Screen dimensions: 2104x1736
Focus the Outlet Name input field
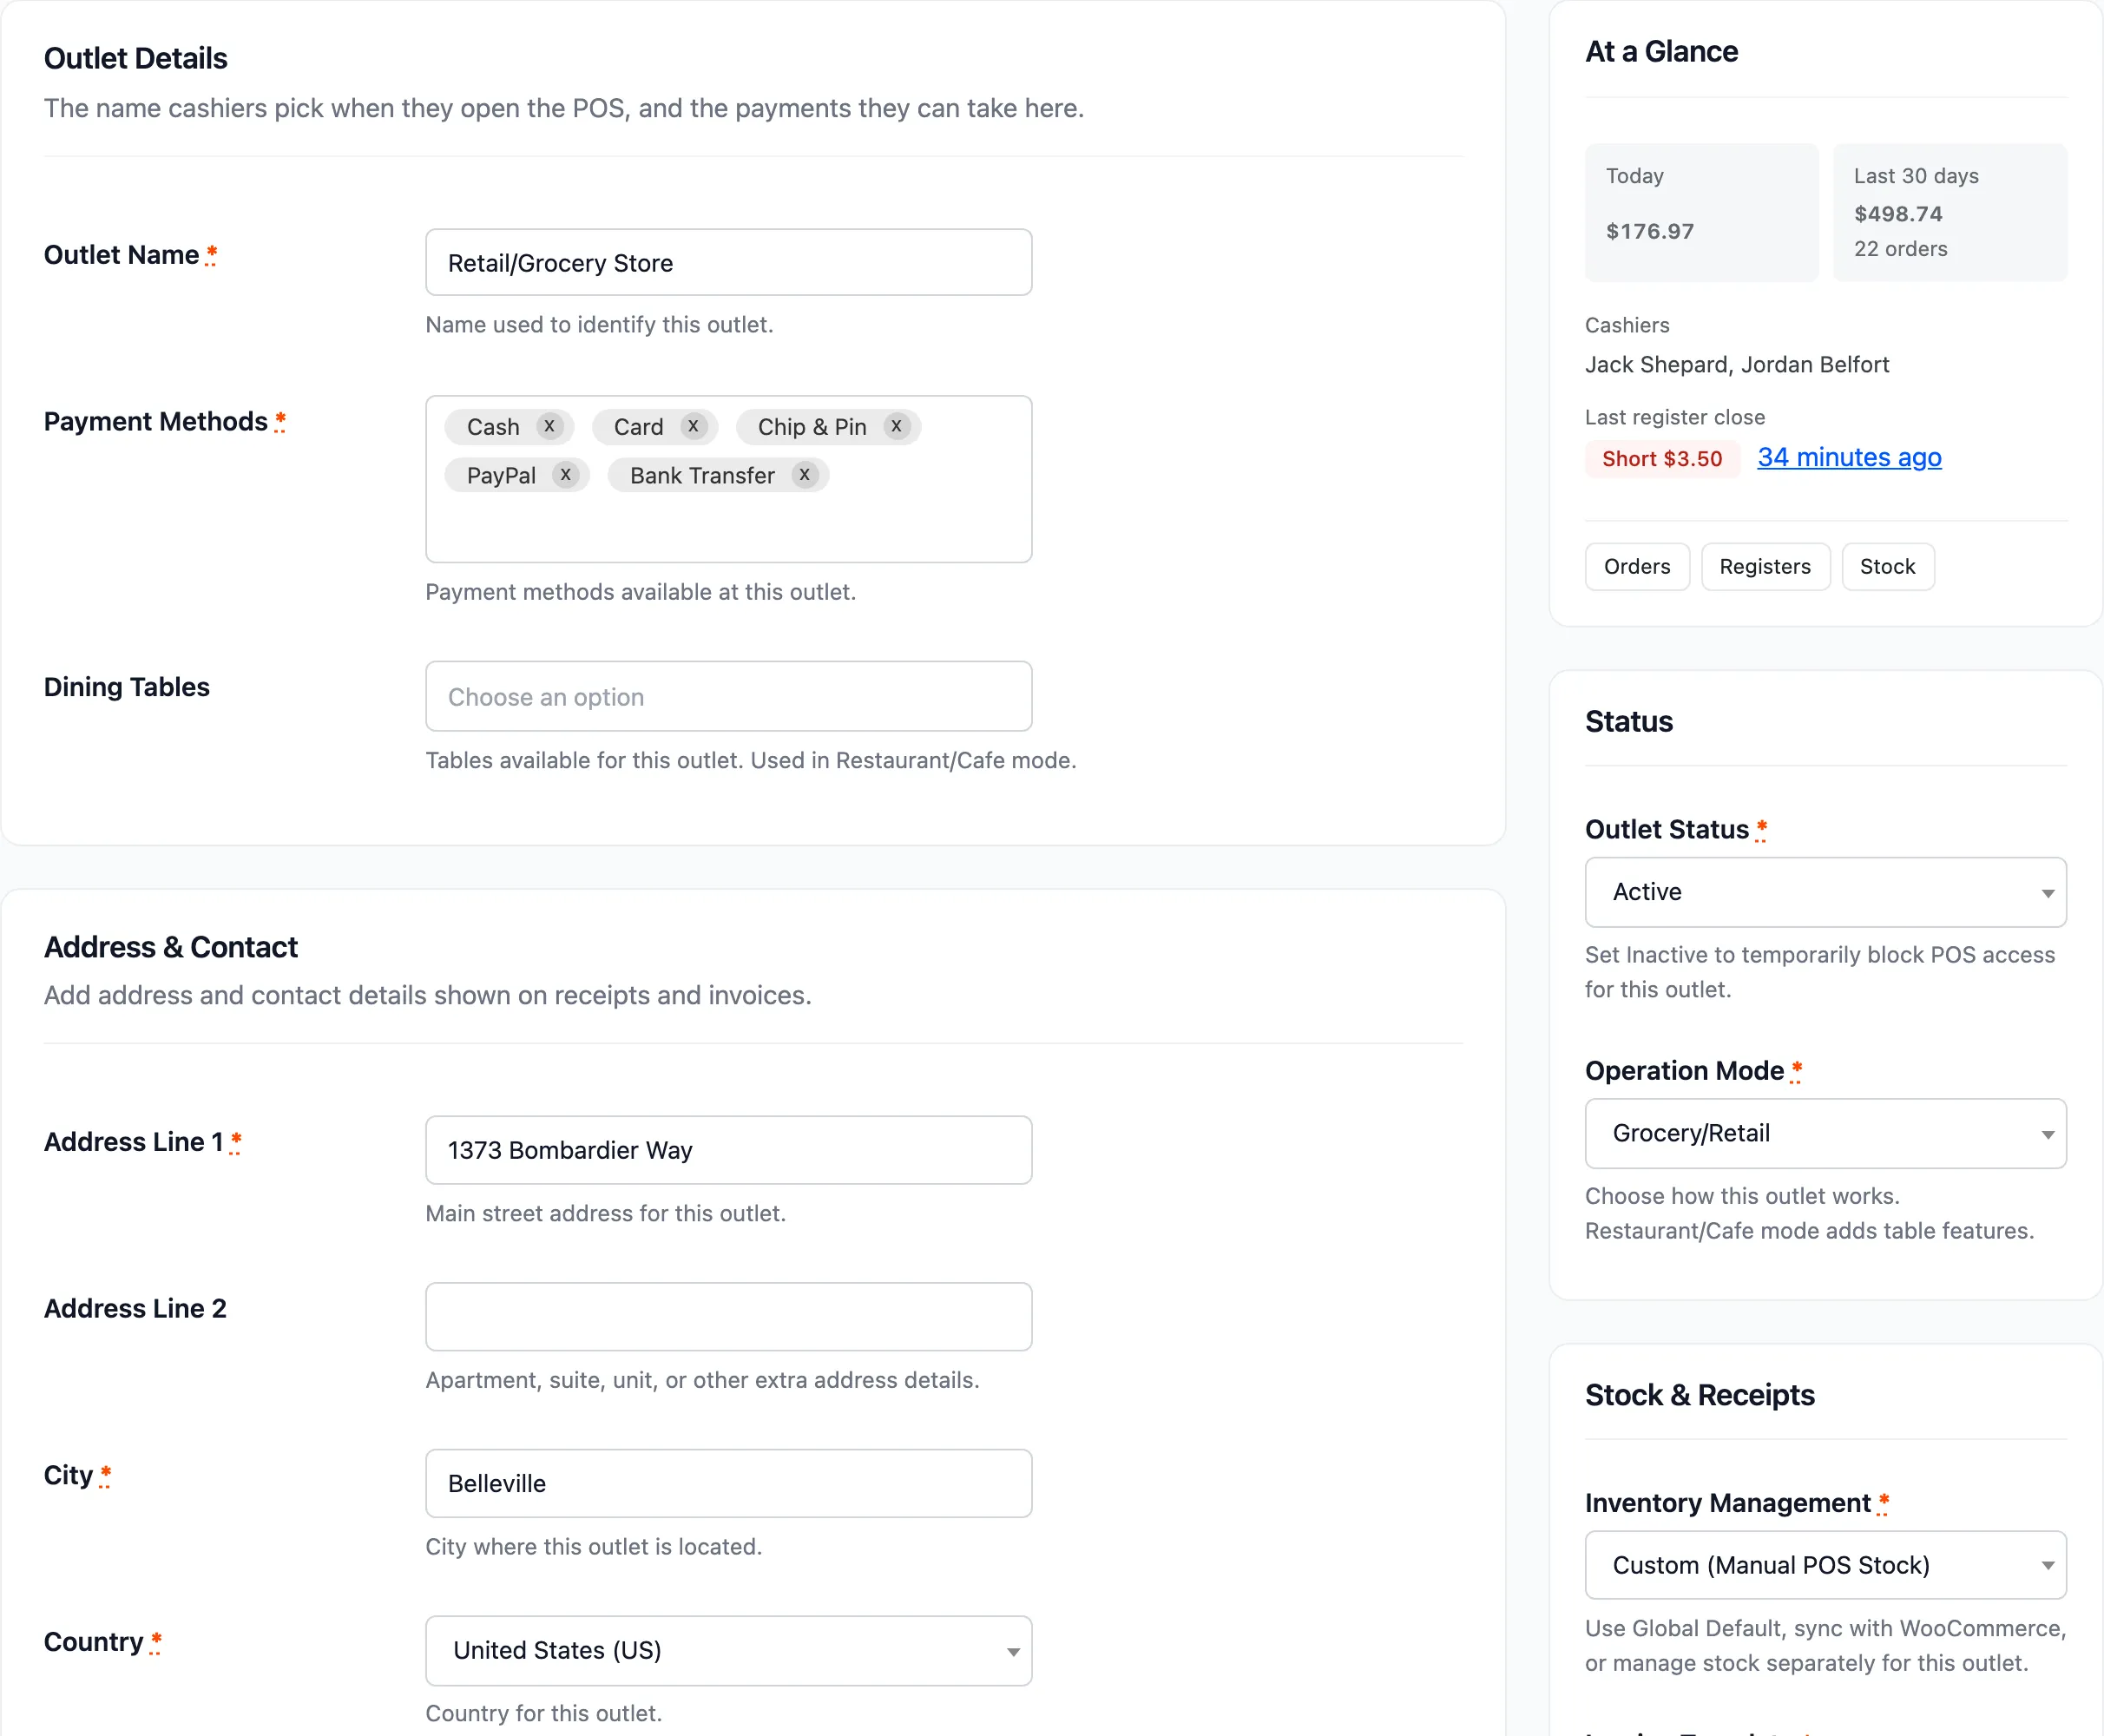728,263
